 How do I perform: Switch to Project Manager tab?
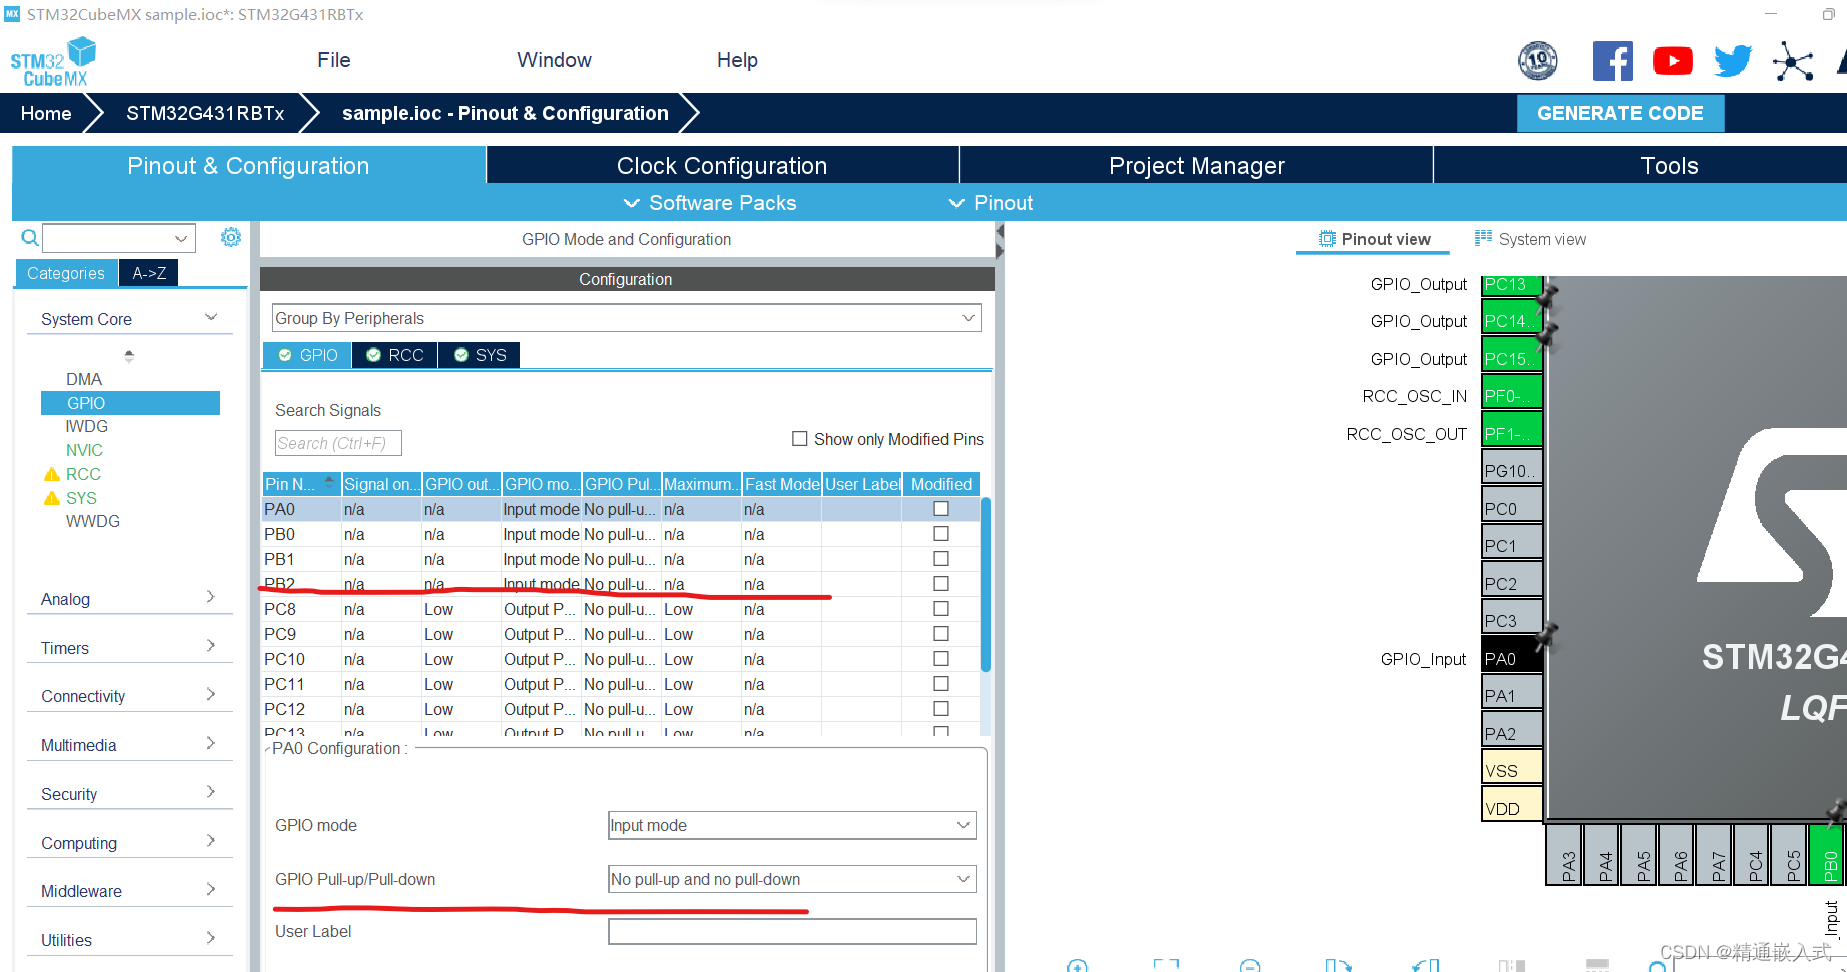pyautogui.click(x=1196, y=165)
